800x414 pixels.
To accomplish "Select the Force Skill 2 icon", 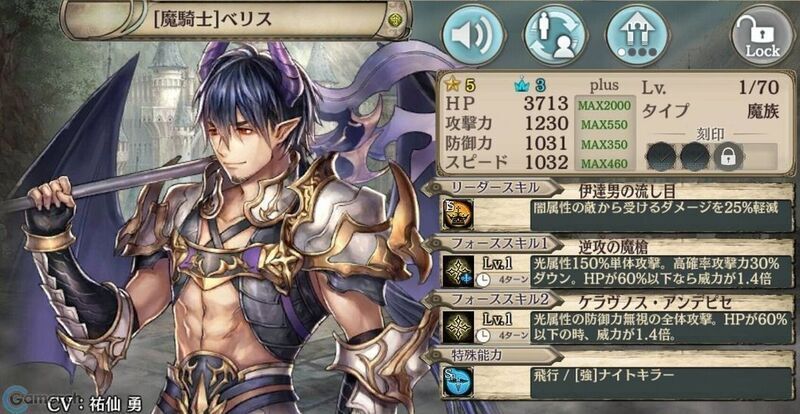I will coord(458,327).
